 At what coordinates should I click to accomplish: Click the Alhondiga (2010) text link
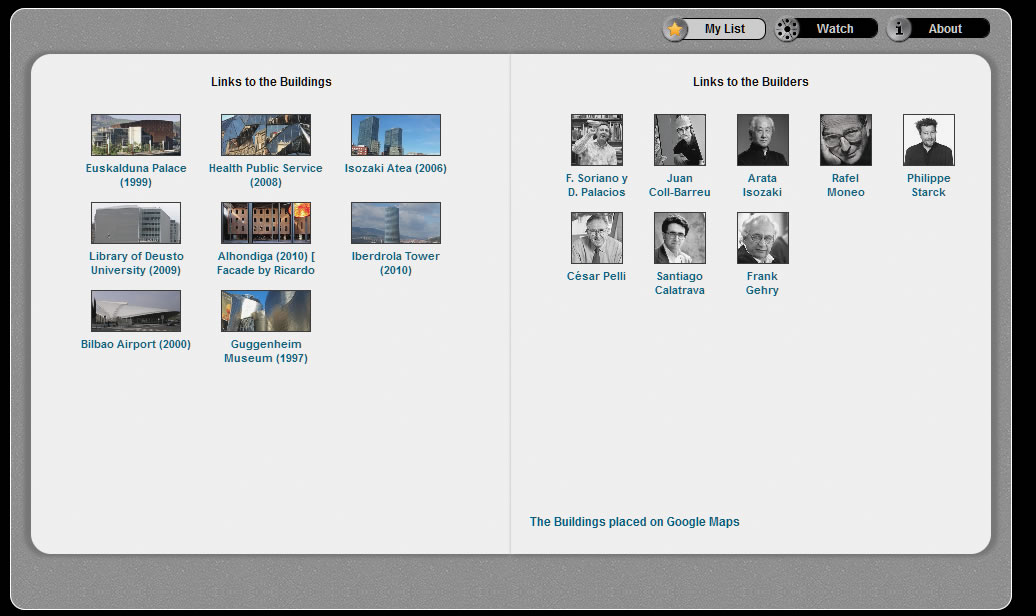266,263
